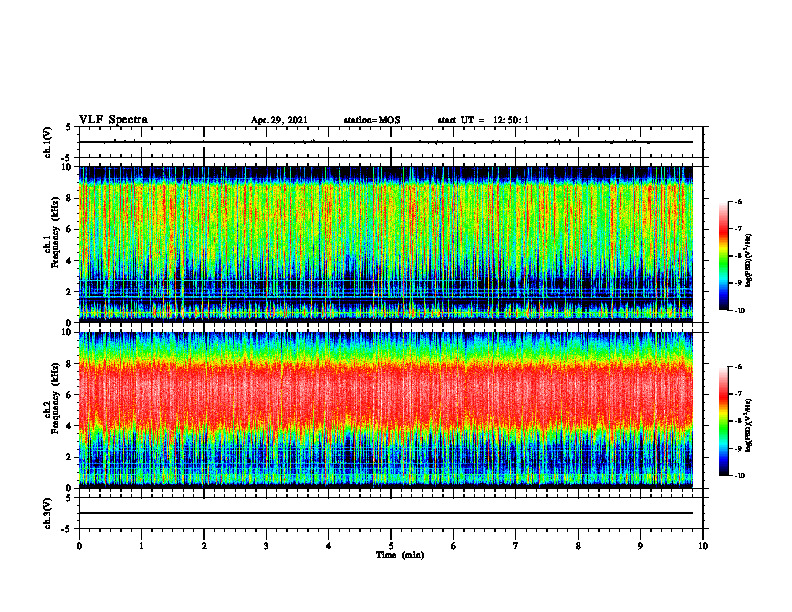Click the "-6" label on the ch.2 colorbar

point(738,367)
